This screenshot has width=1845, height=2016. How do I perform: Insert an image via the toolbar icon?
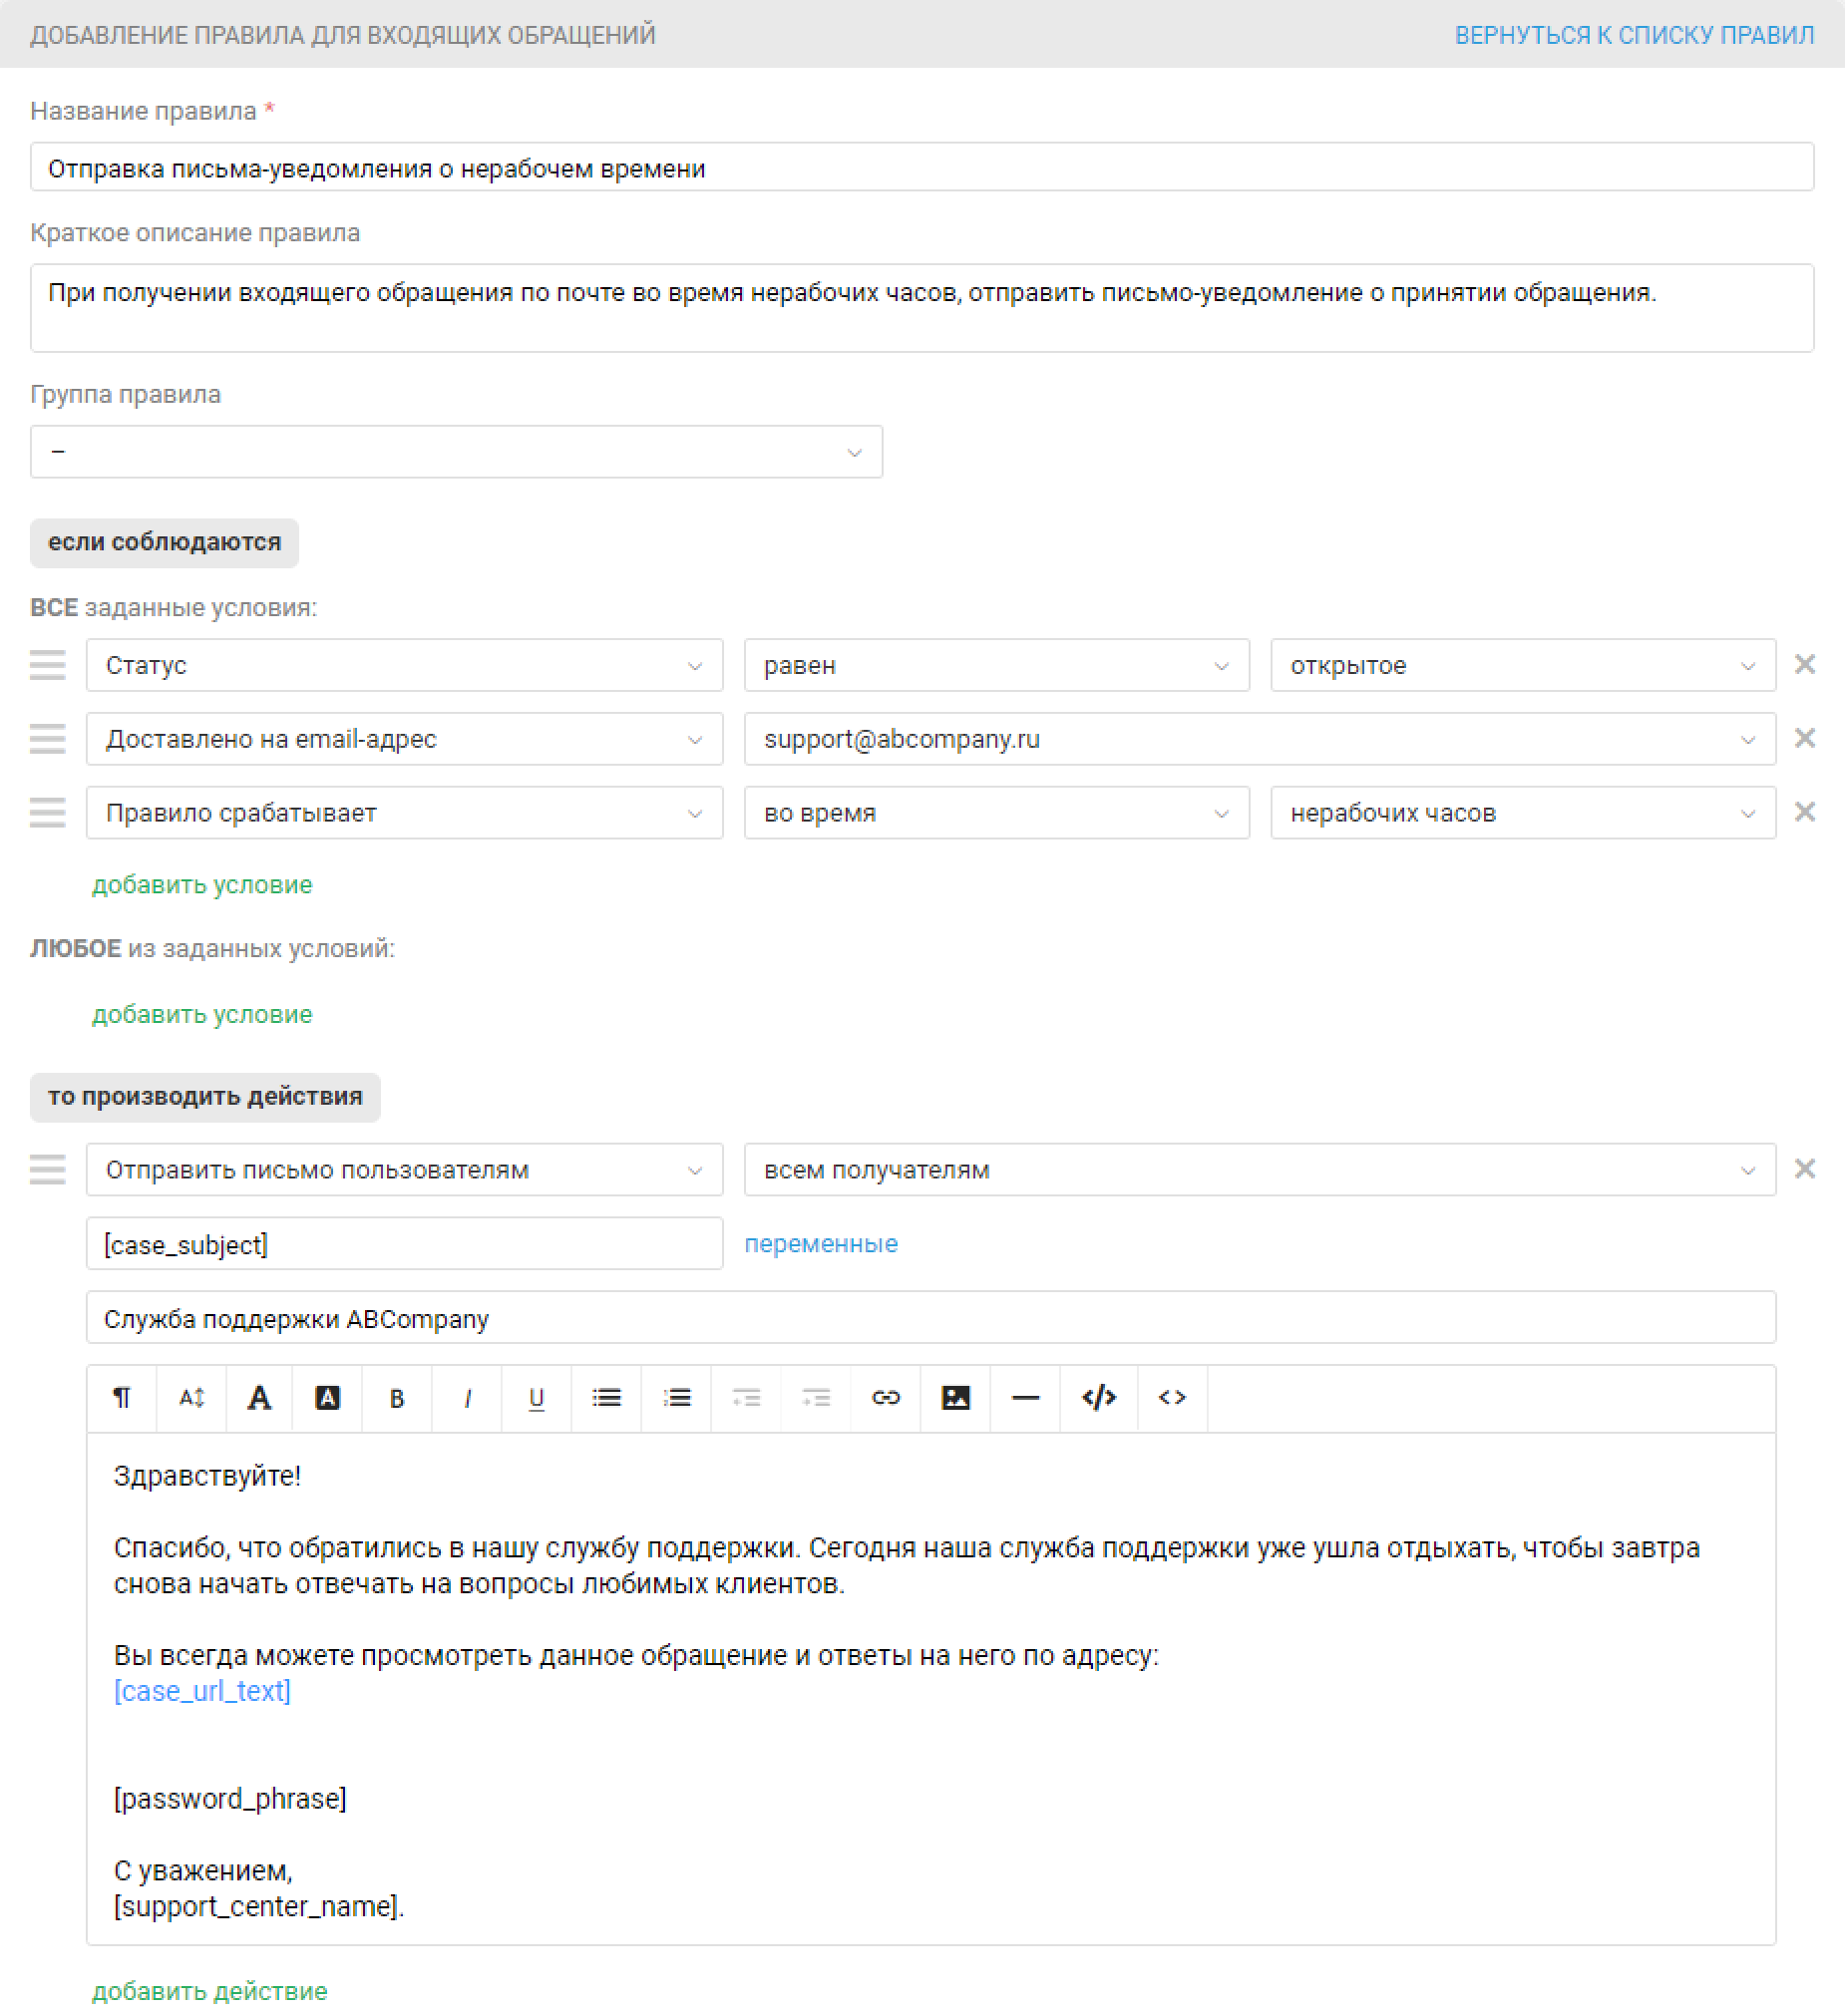[956, 1398]
